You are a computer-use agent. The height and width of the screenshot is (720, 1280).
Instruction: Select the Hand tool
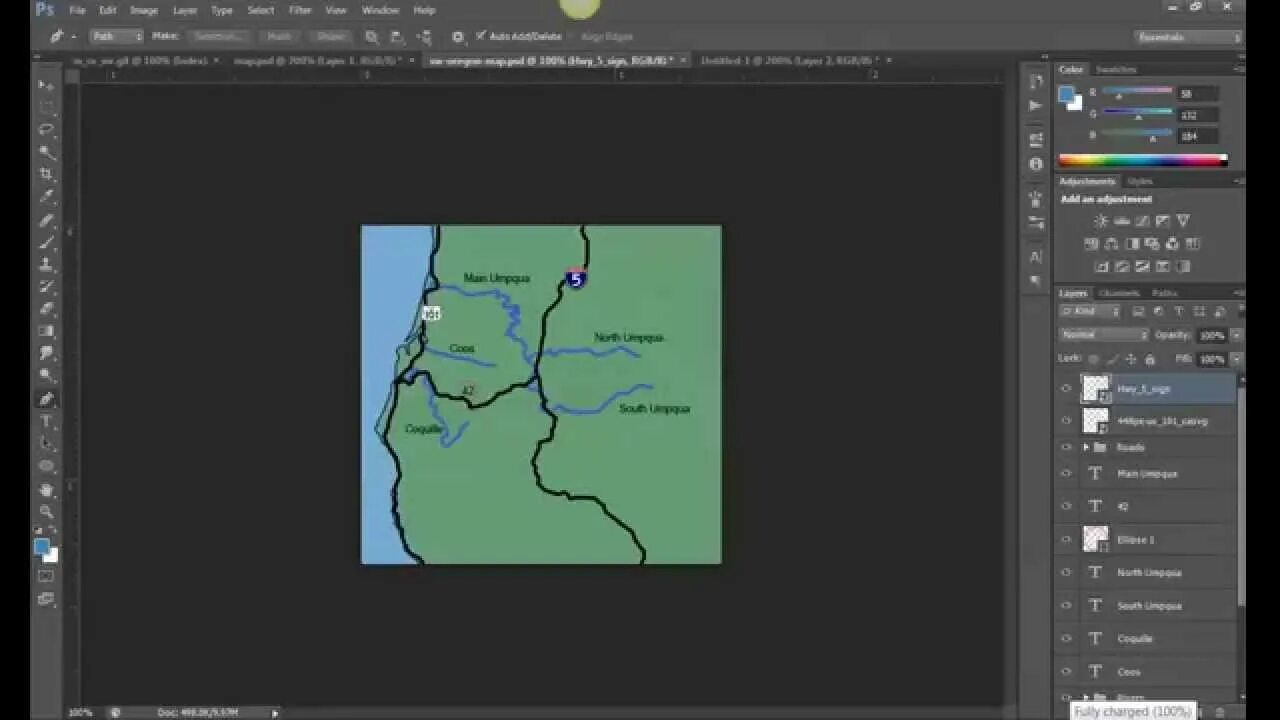coord(46,490)
